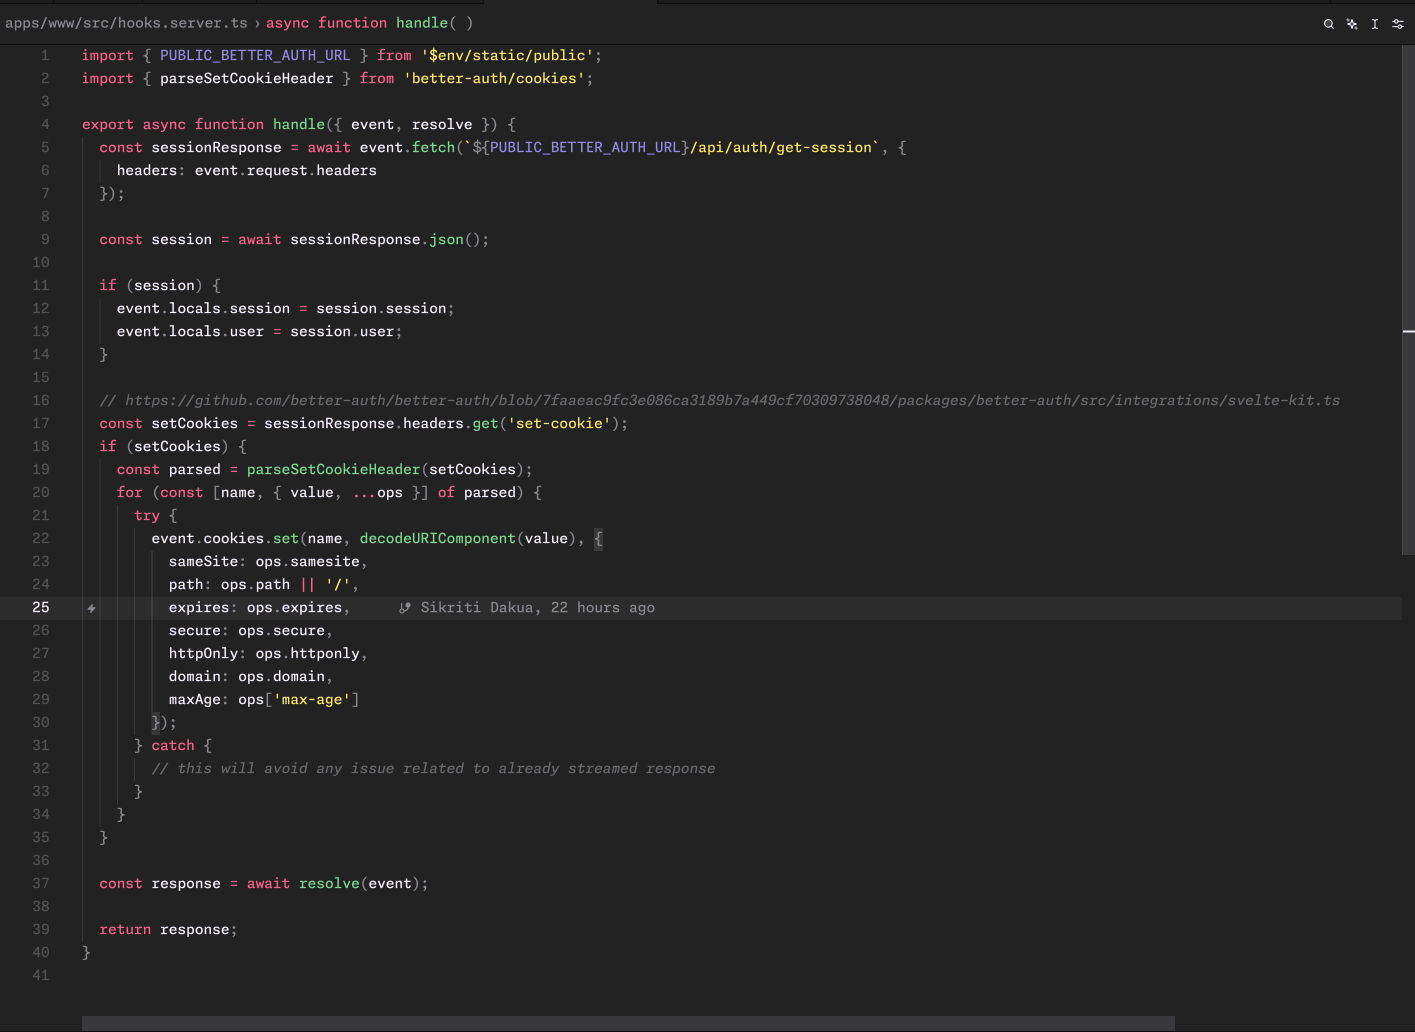Screen dimensions: 1415x1032
Task: Click the vertical scrollbar on the right edge
Action: coord(1408,300)
